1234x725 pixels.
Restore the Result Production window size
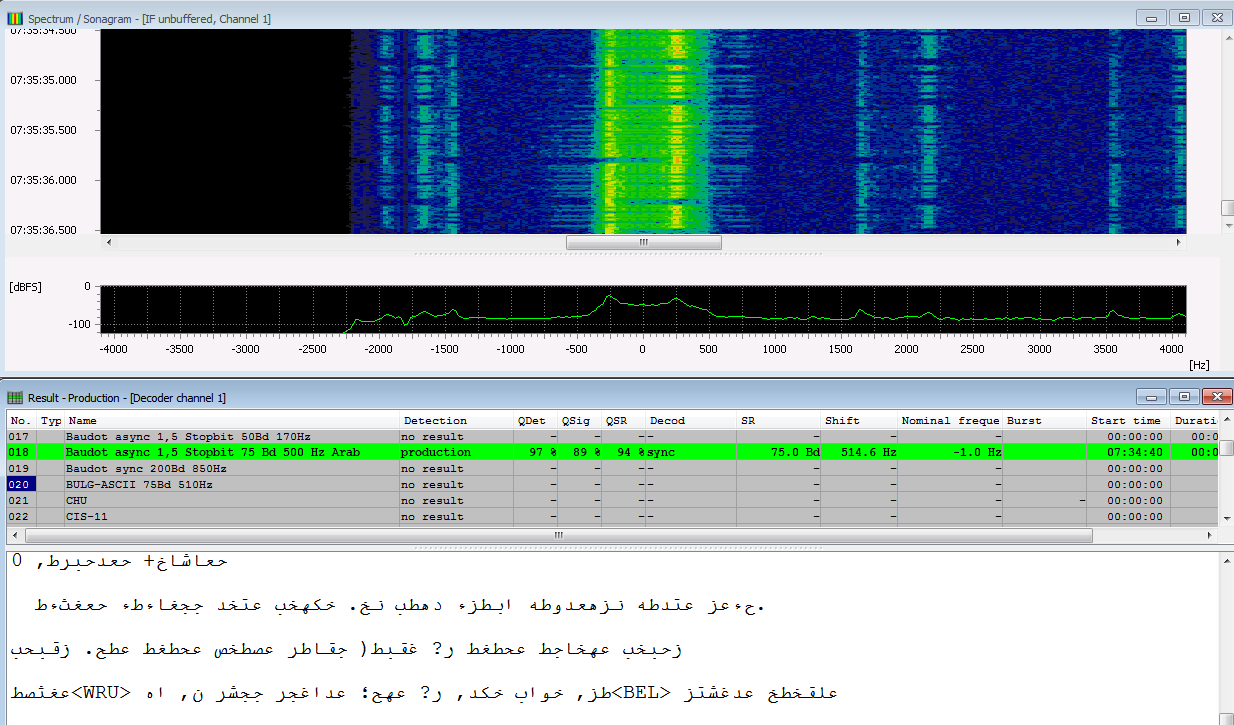pyautogui.click(x=1184, y=397)
